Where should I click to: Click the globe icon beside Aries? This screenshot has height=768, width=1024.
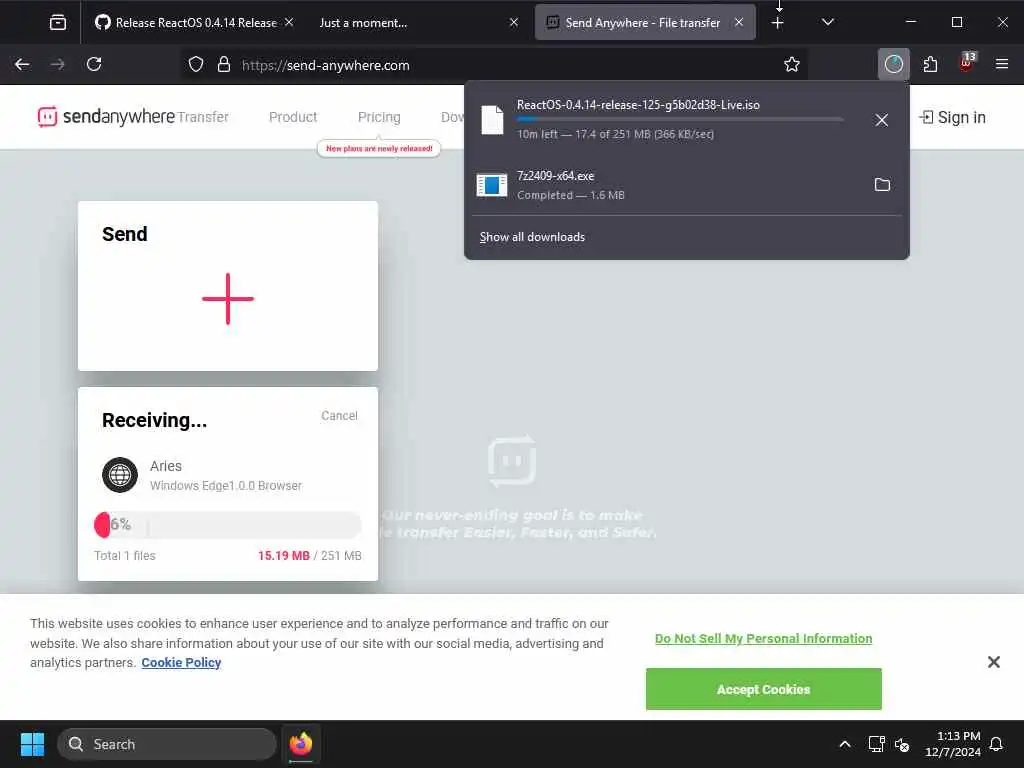click(120, 475)
